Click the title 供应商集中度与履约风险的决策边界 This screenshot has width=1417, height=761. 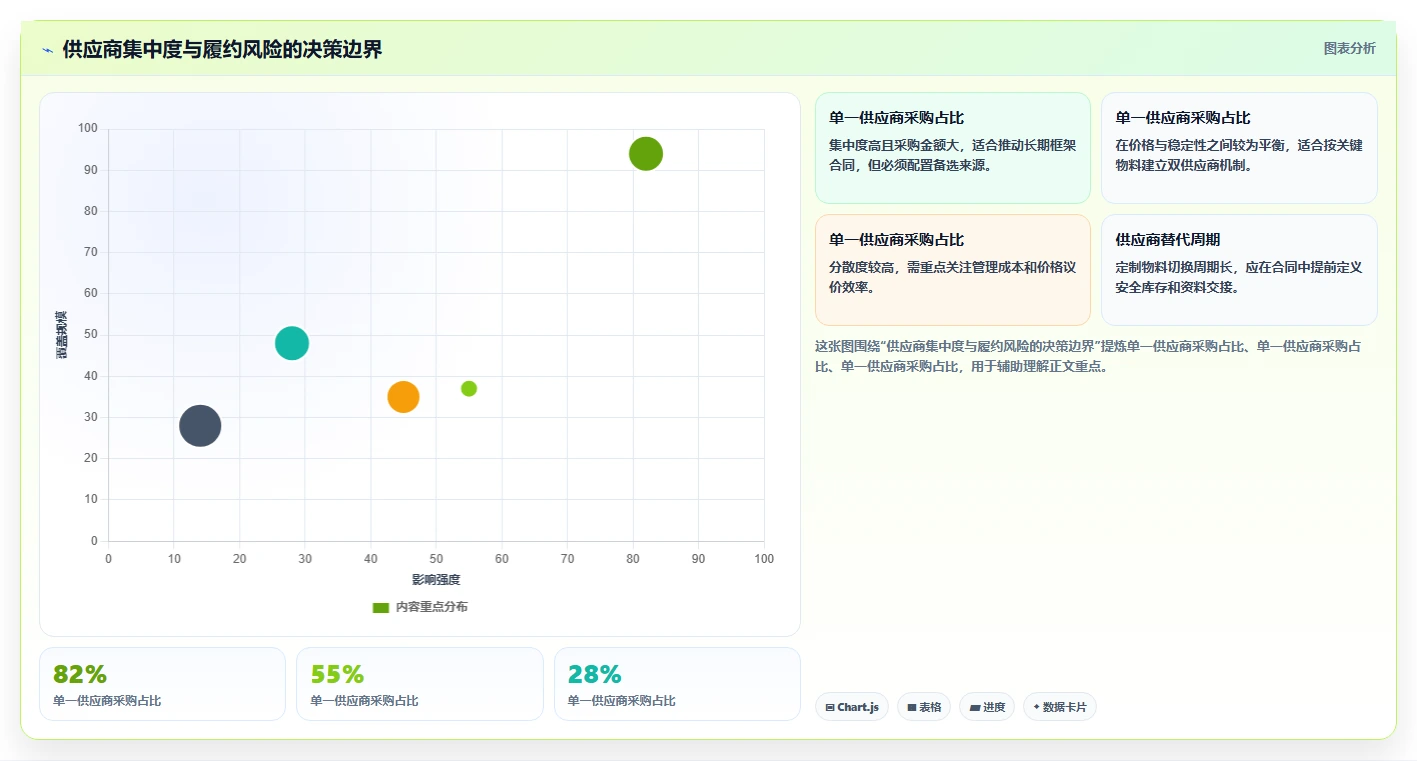222,50
